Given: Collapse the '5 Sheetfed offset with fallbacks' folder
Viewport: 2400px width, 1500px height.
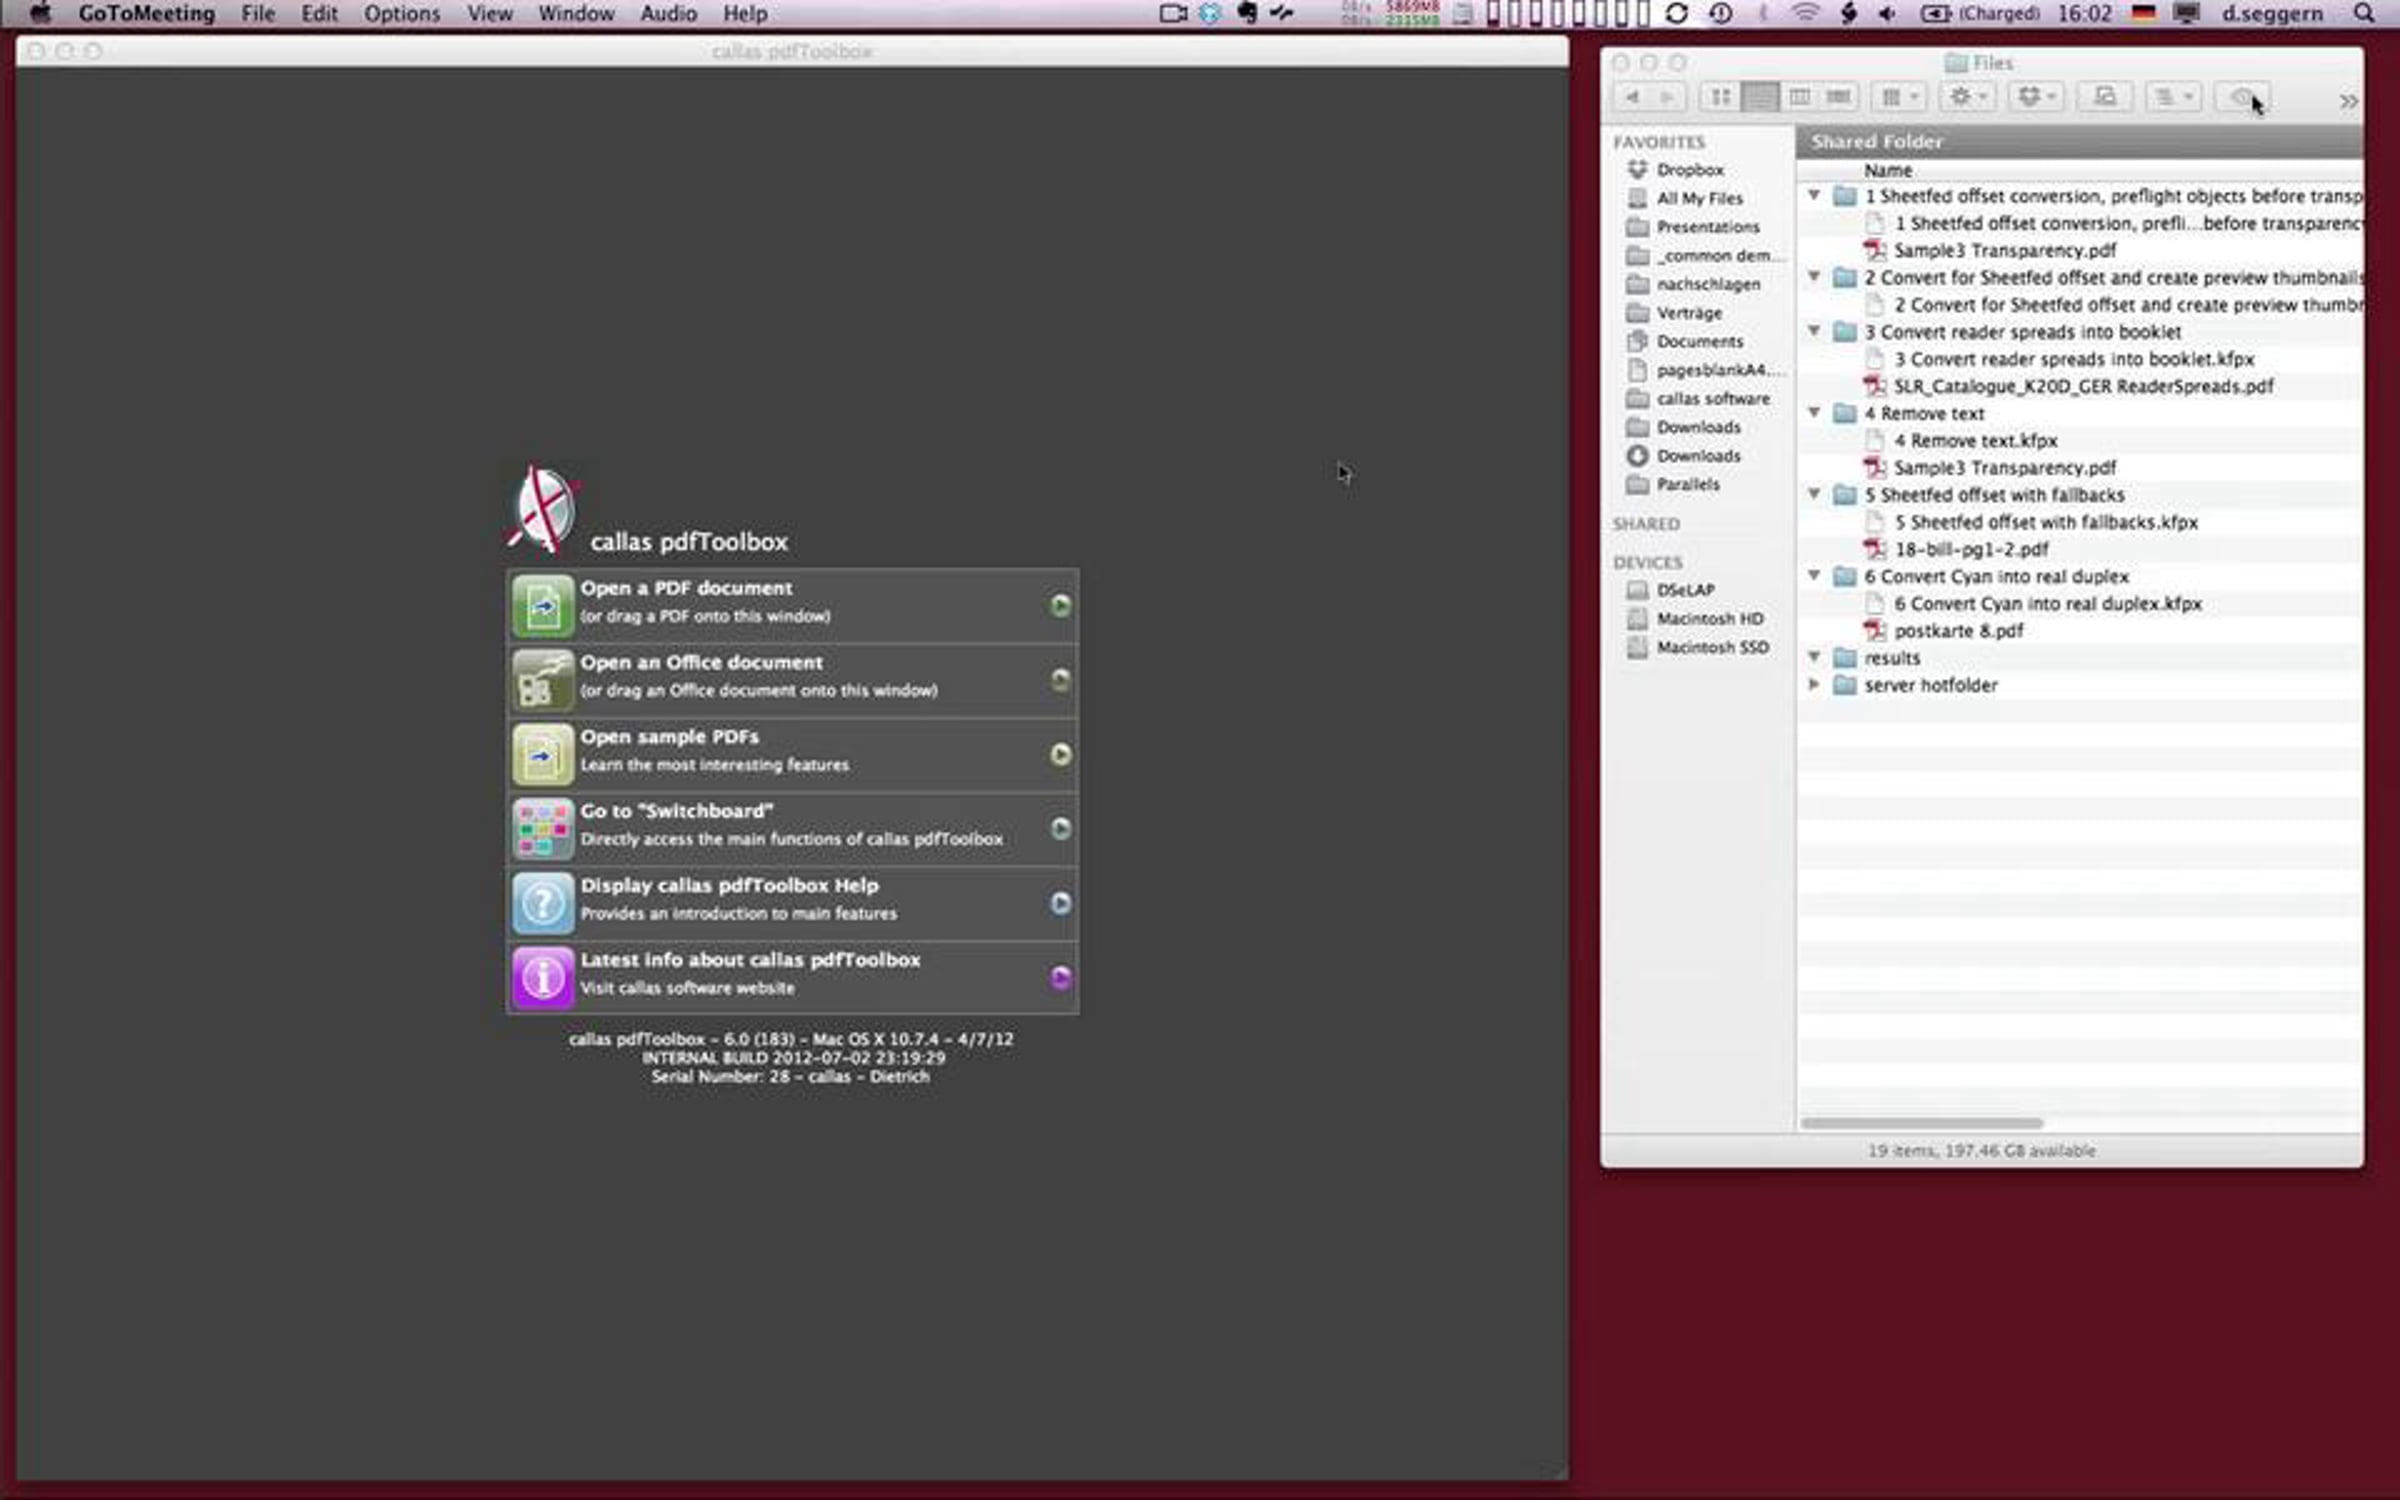Looking at the screenshot, I should [1813, 494].
